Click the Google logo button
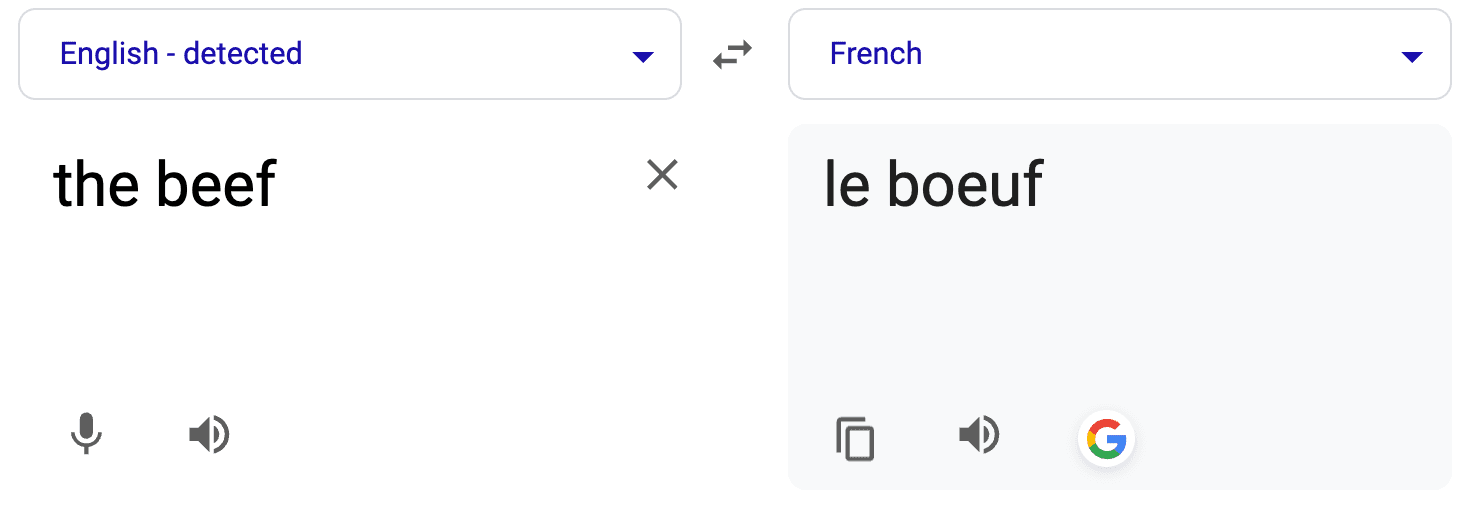This screenshot has width=1472, height=512. point(1106,438)
